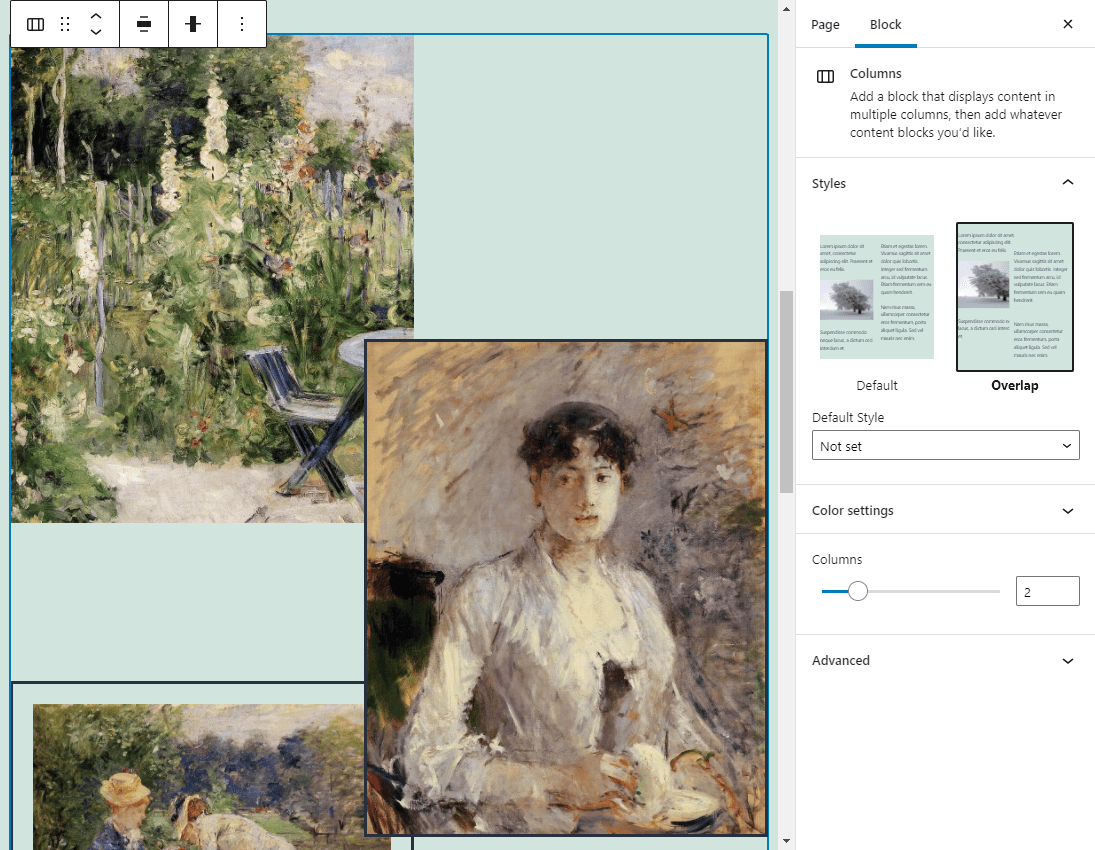Click the Columns block type icon in toolbar

point(35,25)
